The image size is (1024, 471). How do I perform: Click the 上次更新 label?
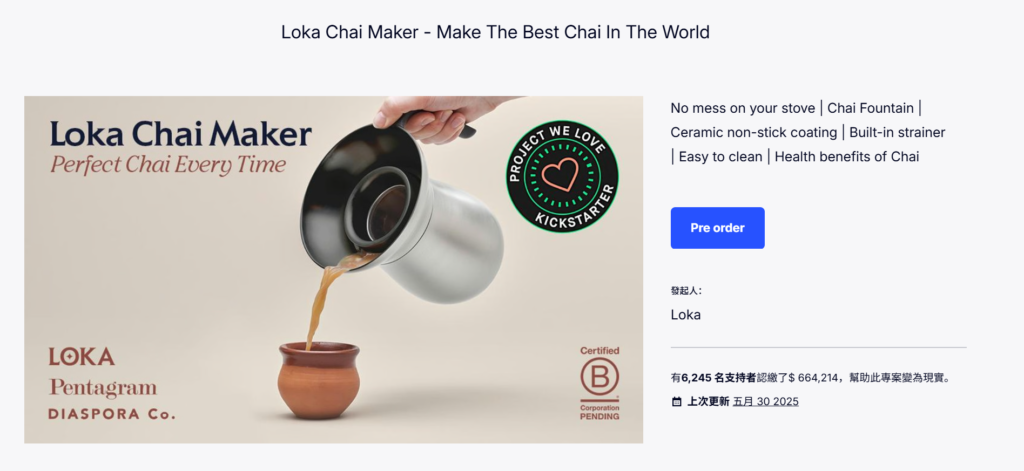(x=708, y=401)
